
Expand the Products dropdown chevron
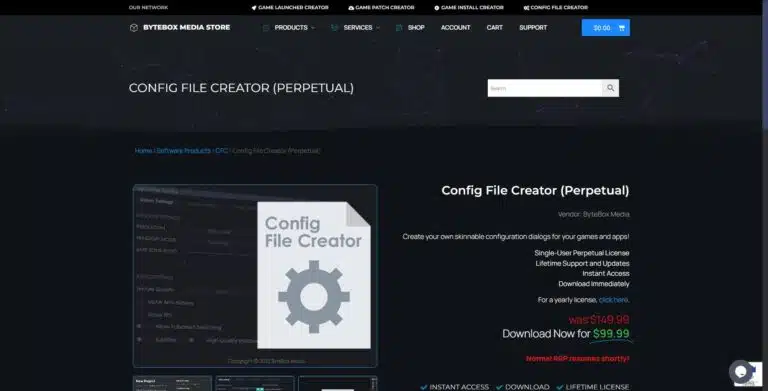(313, 28)
